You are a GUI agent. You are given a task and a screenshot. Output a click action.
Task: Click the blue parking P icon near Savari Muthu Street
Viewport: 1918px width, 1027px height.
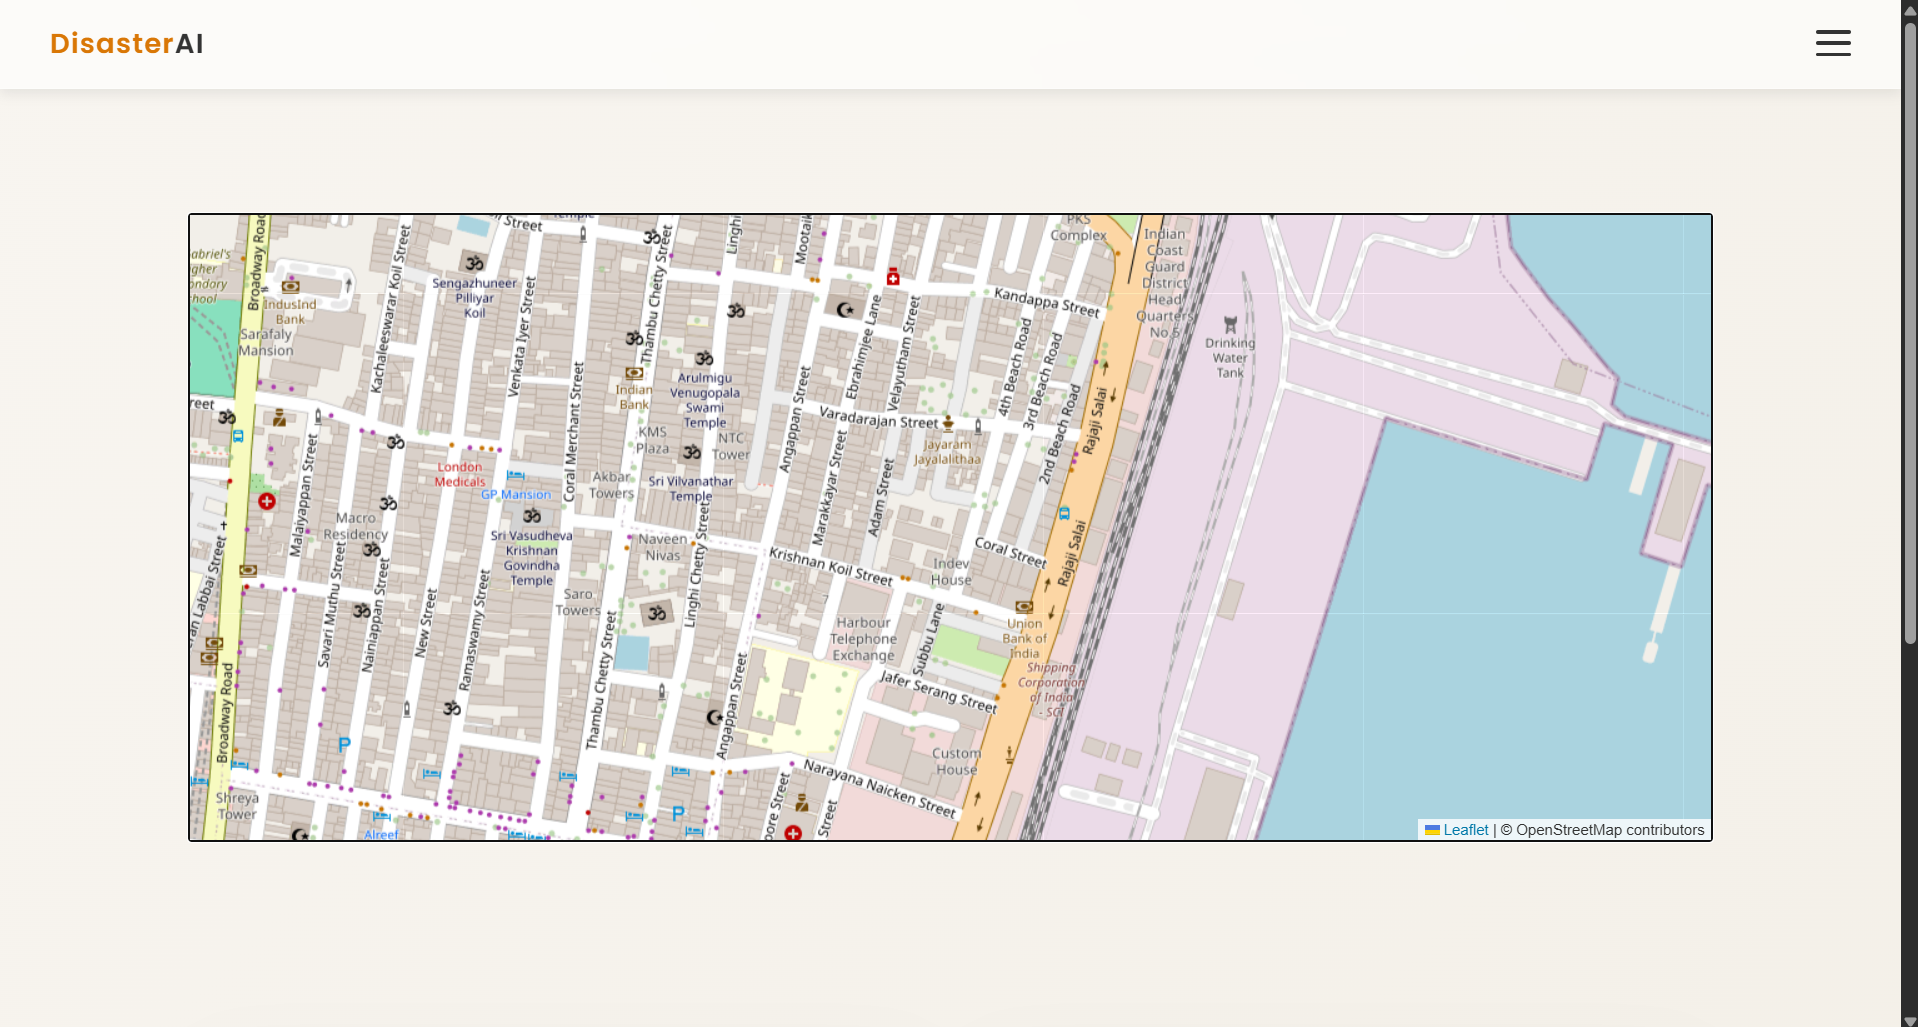344,744
